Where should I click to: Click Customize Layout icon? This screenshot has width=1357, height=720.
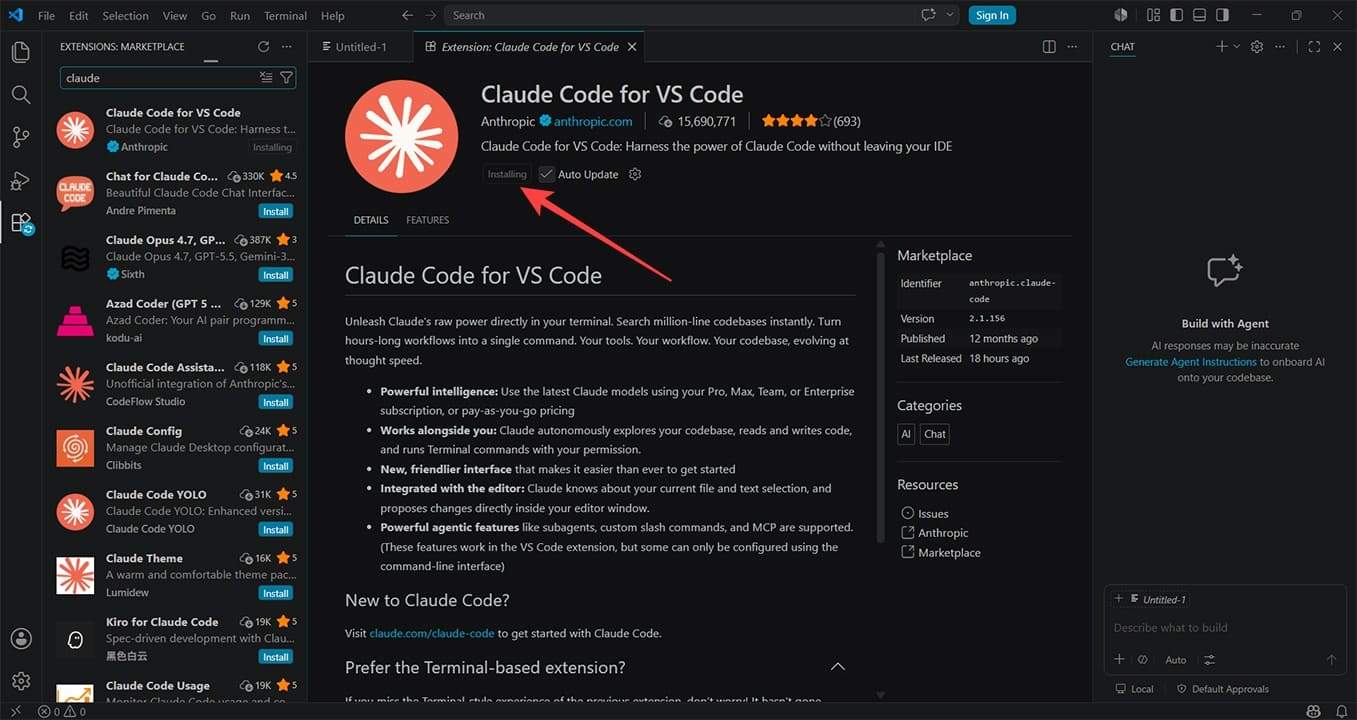tap(1153, 15)
